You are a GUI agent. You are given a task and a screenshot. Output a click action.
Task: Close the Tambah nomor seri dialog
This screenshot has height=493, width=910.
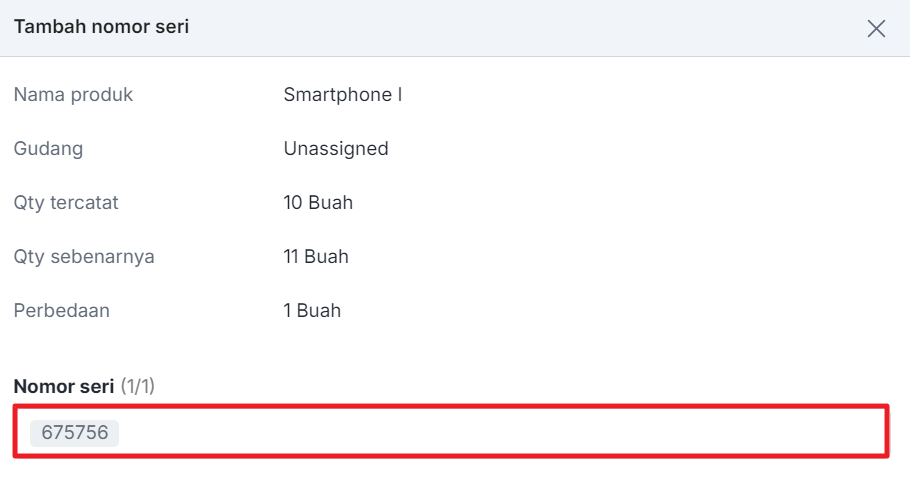coord(876,28)
